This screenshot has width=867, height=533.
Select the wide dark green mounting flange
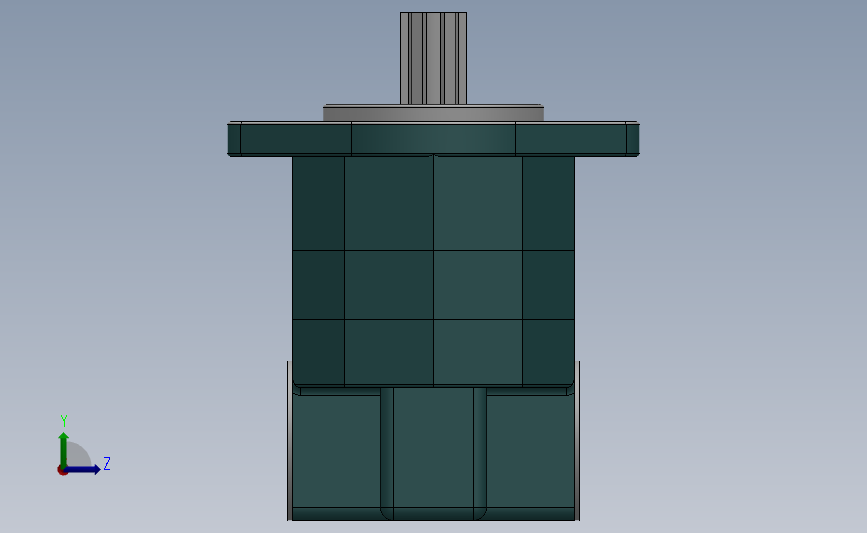point(434,139)
